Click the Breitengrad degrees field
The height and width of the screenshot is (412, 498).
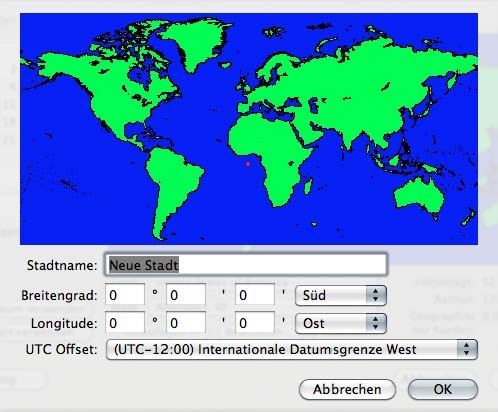pos(125,294)
